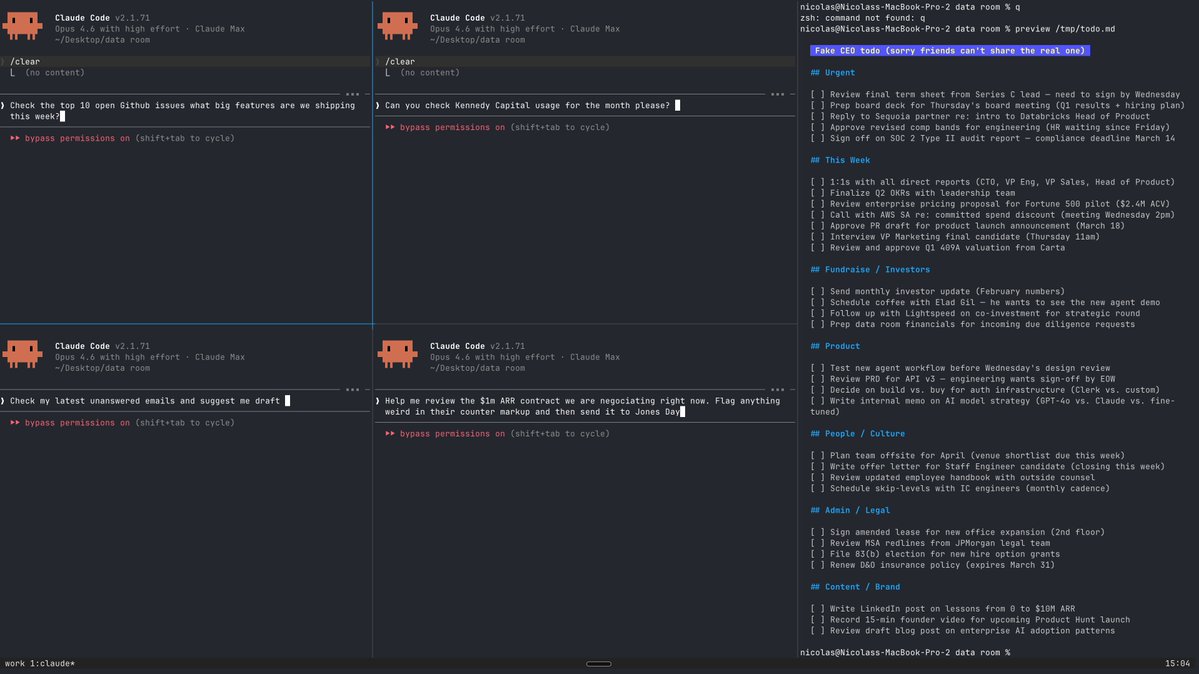This screenshot has height=674, width=1199.
Task: Click bypass permissions arrows under the ARR contract prompt
Action: [x=390, y=434]
